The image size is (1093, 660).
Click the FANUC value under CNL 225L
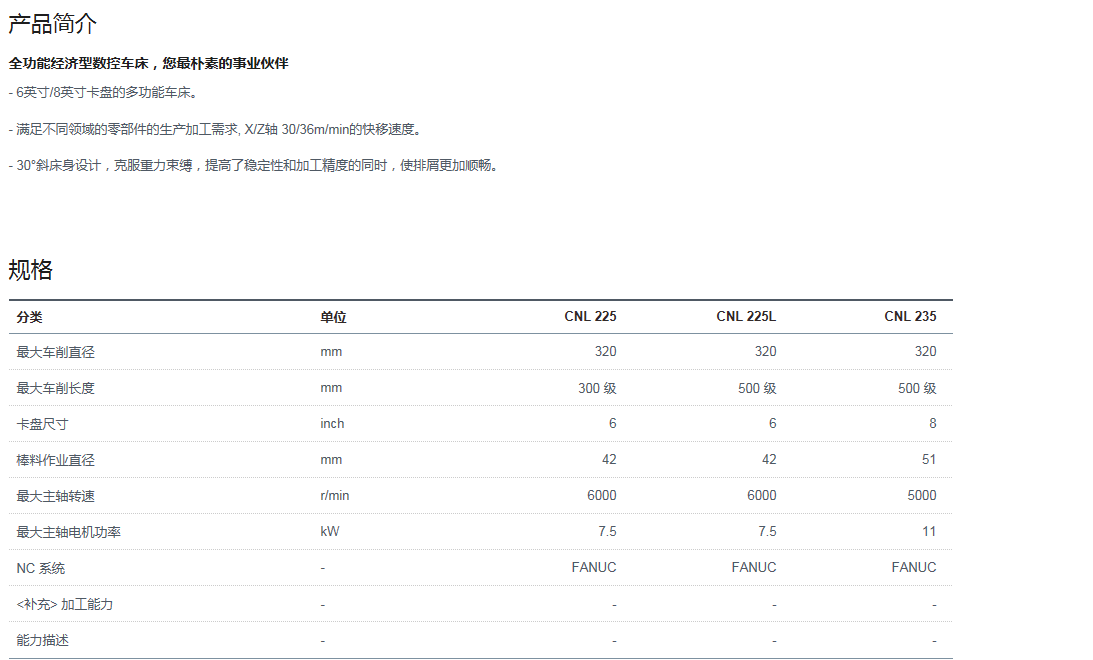(x=754, y=568)
